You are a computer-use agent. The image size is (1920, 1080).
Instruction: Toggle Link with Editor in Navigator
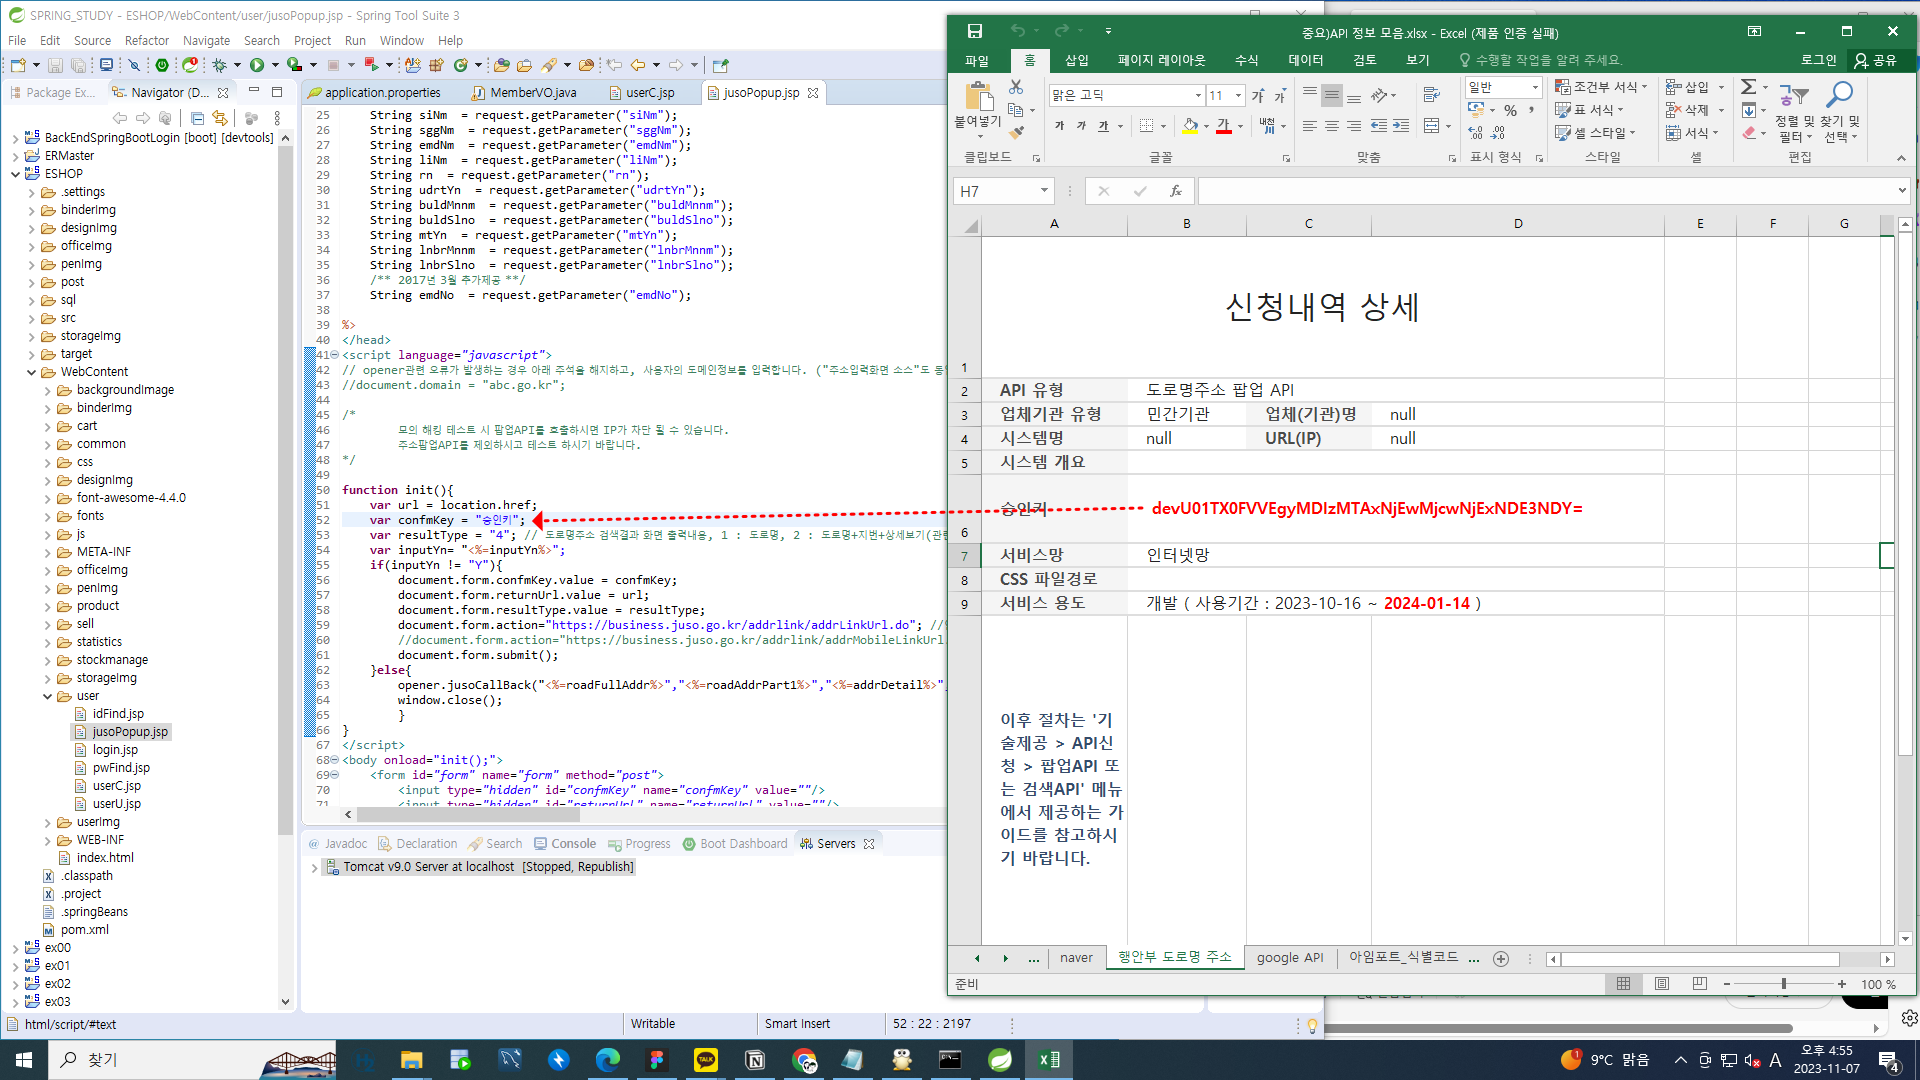point(220,118)
